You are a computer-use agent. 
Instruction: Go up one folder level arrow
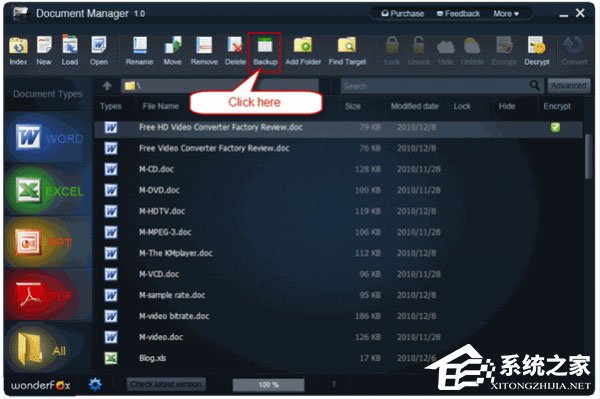[x=107, y=86]
